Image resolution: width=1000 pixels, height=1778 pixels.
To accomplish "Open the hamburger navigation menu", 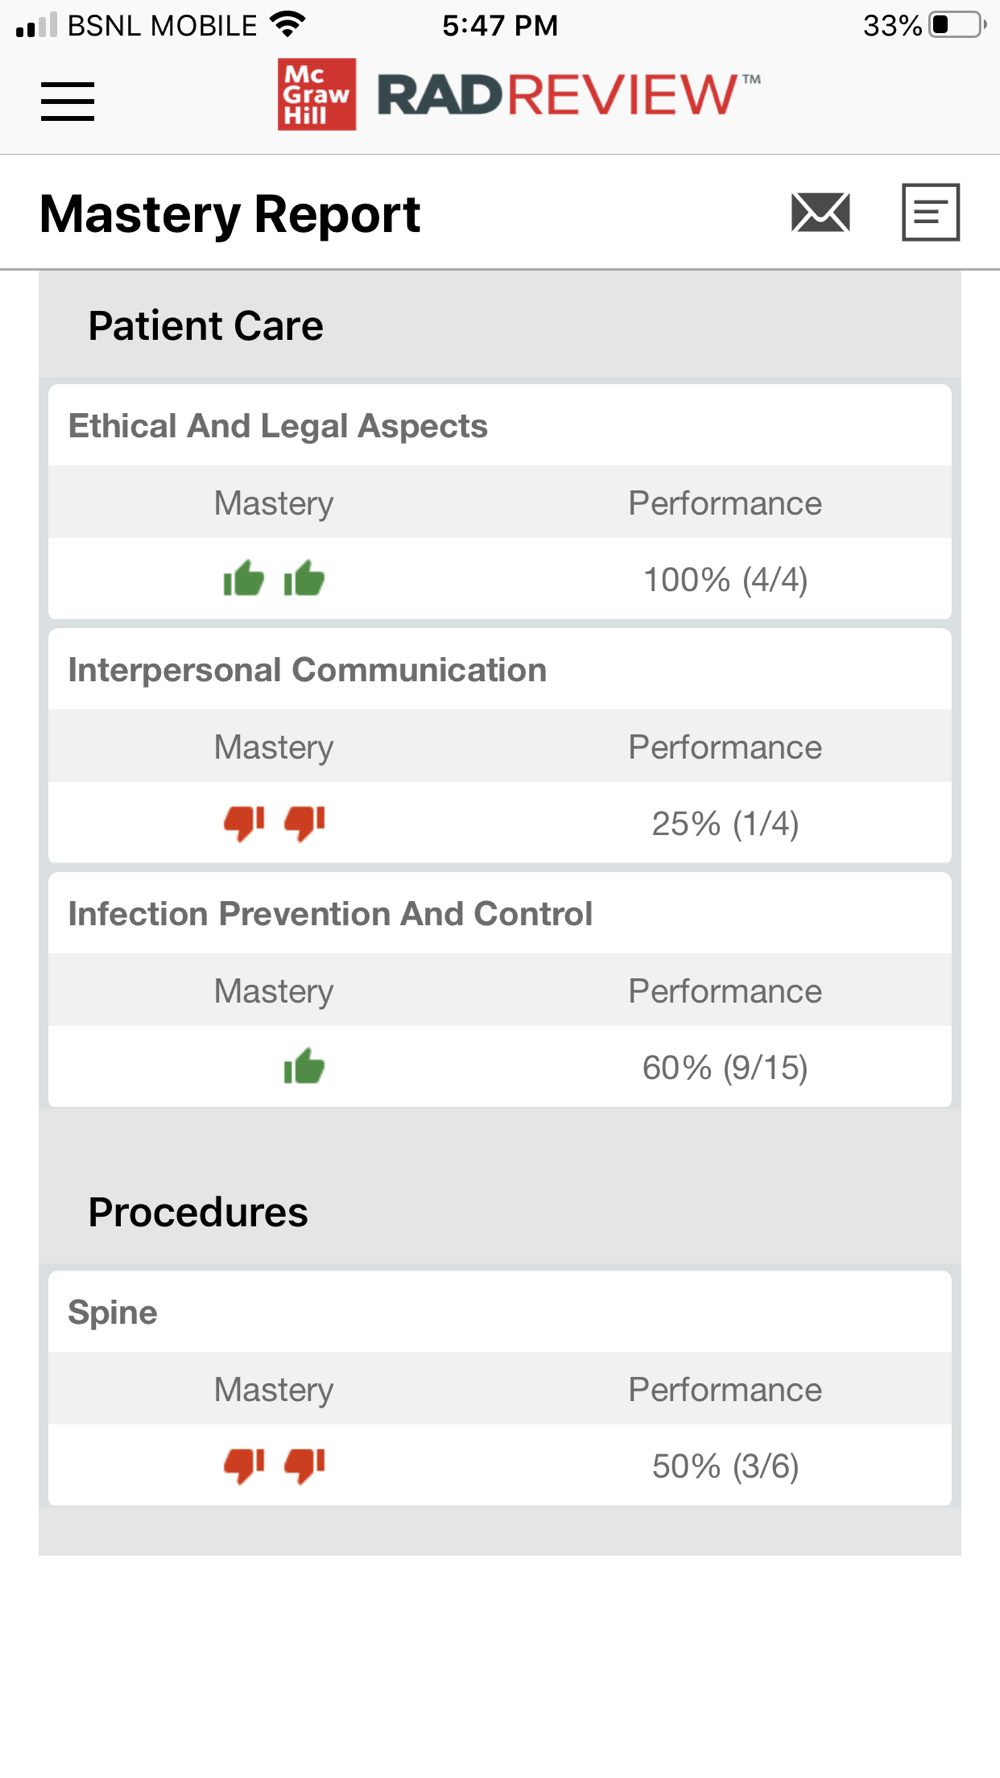I will coord(68,101).
